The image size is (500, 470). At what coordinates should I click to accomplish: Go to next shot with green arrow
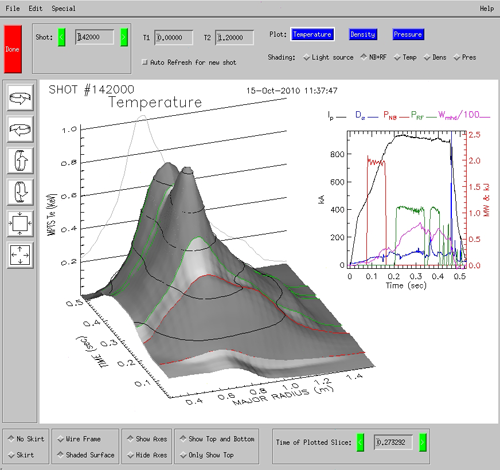pyautogui.click(x=124, y=37)
